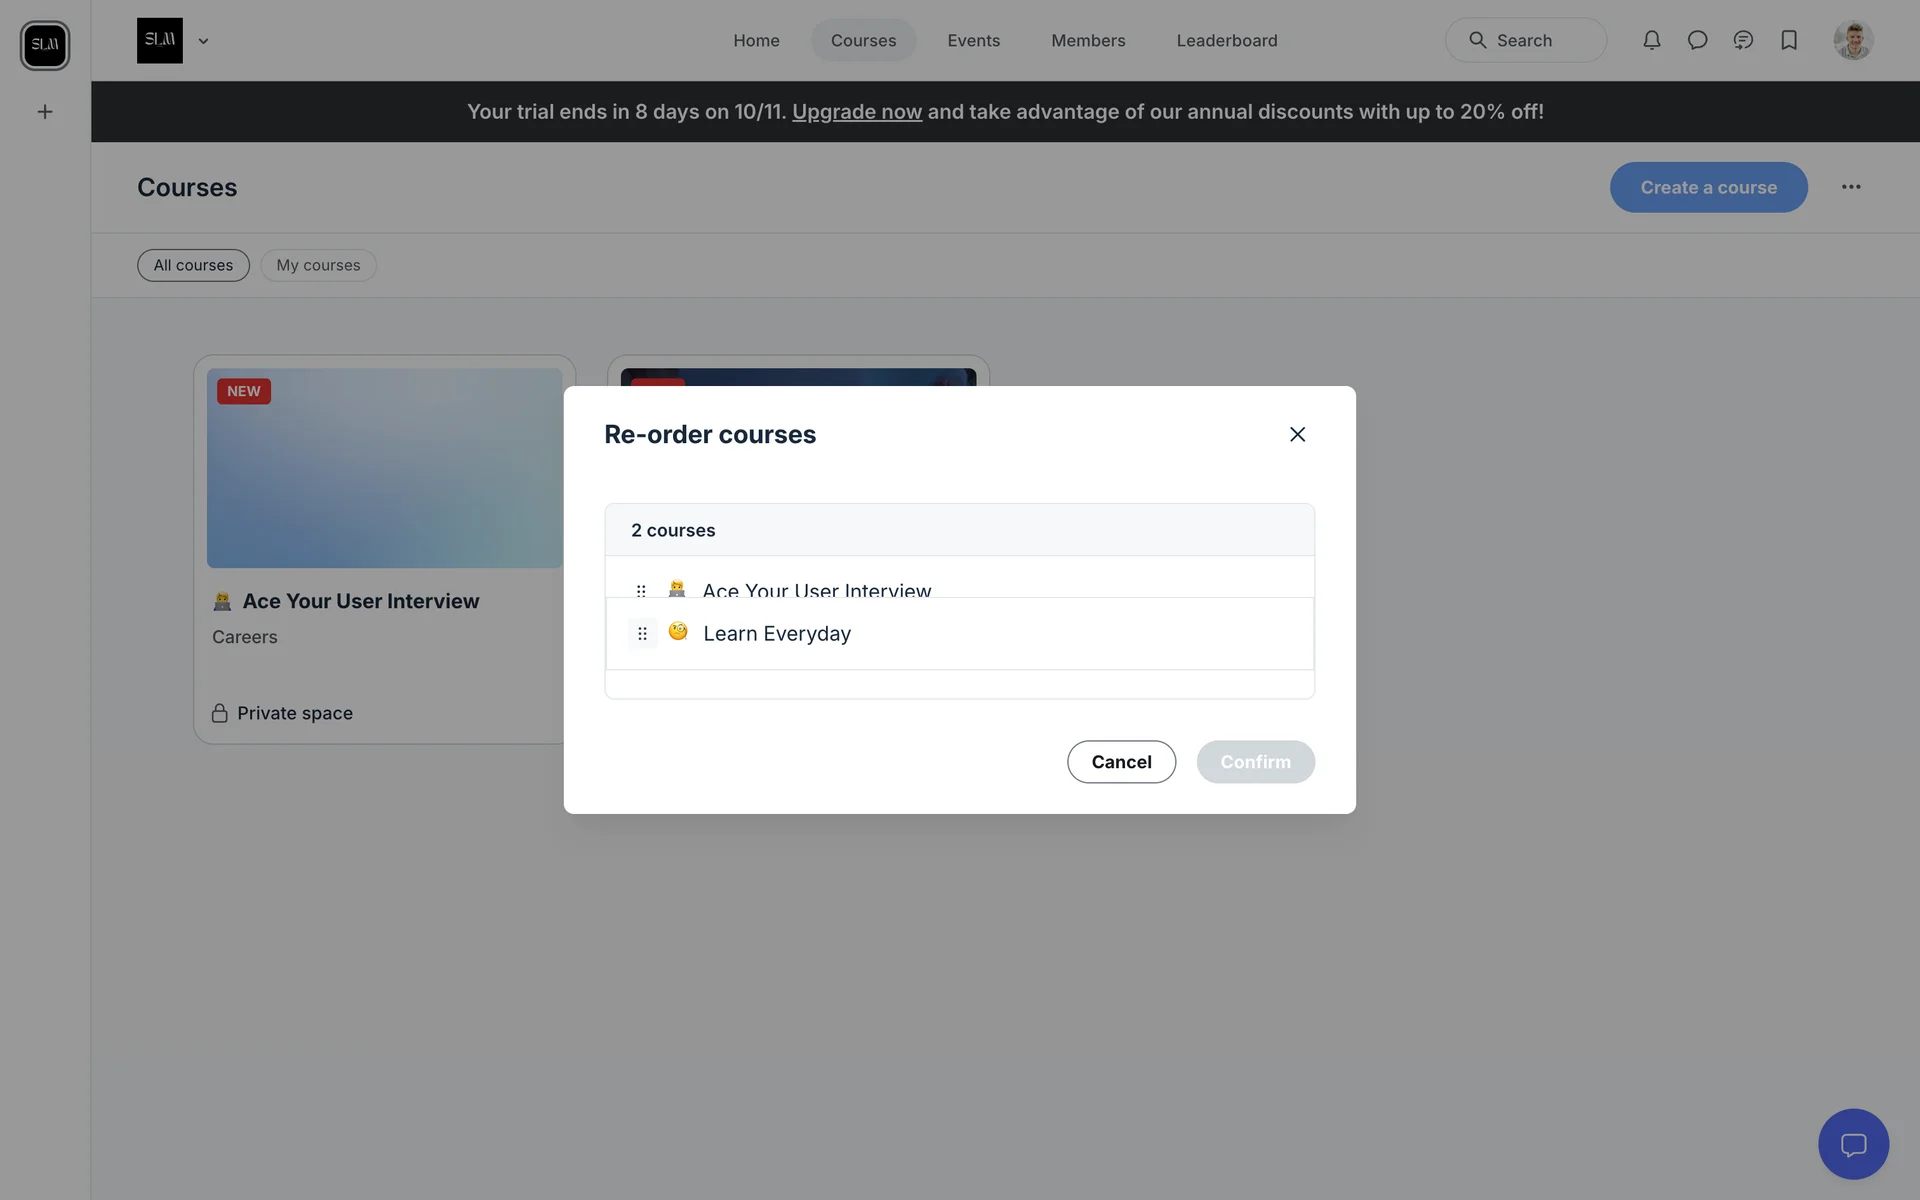The height and width of the screenshot is (1200, 1920).
Task: Go to the Leaderboard tab
Action: [1227, 40]
